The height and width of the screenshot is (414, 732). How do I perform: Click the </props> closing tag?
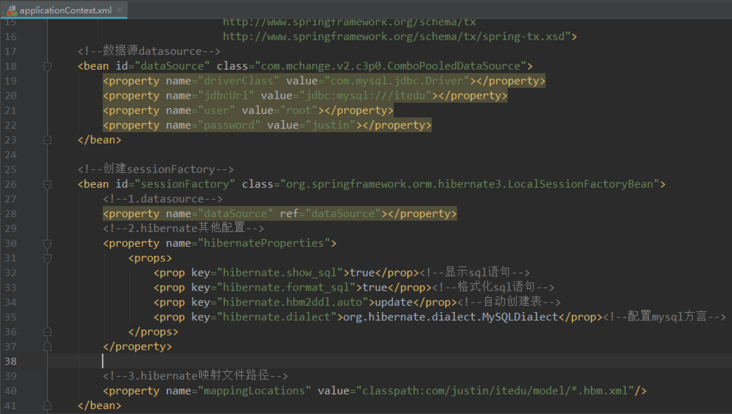coord(154,332)
